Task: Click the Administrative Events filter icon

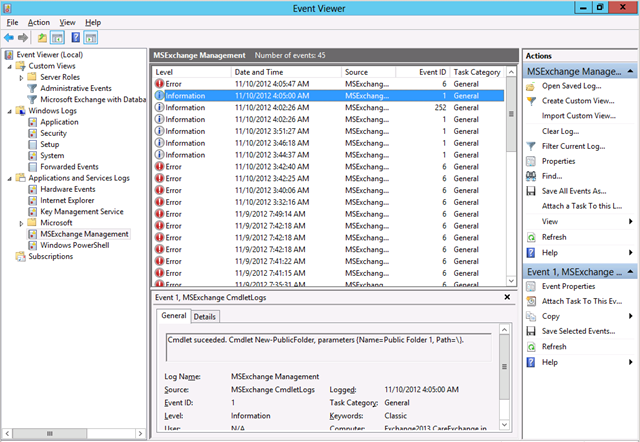Action: click(32, 88)
